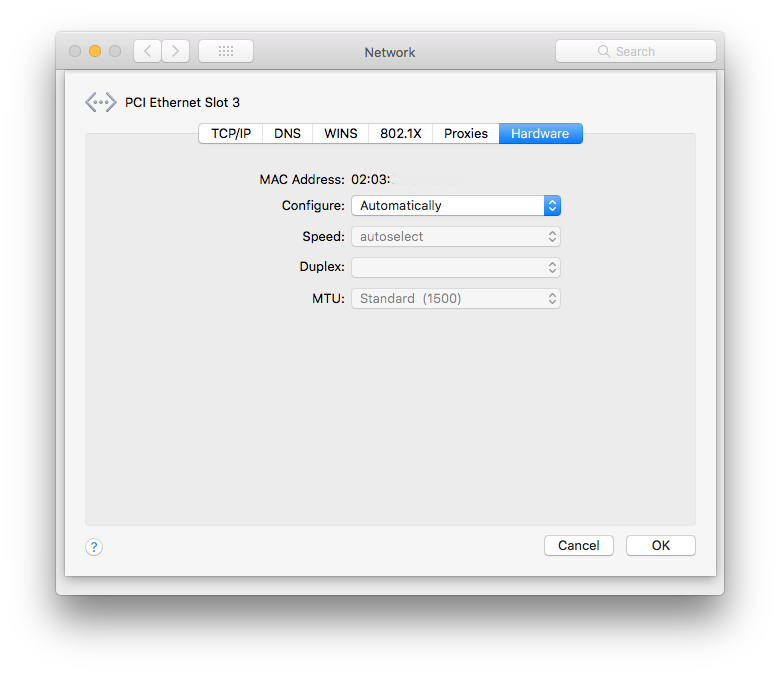
Task: Click the MTU label
Action: tap(328, 298)
